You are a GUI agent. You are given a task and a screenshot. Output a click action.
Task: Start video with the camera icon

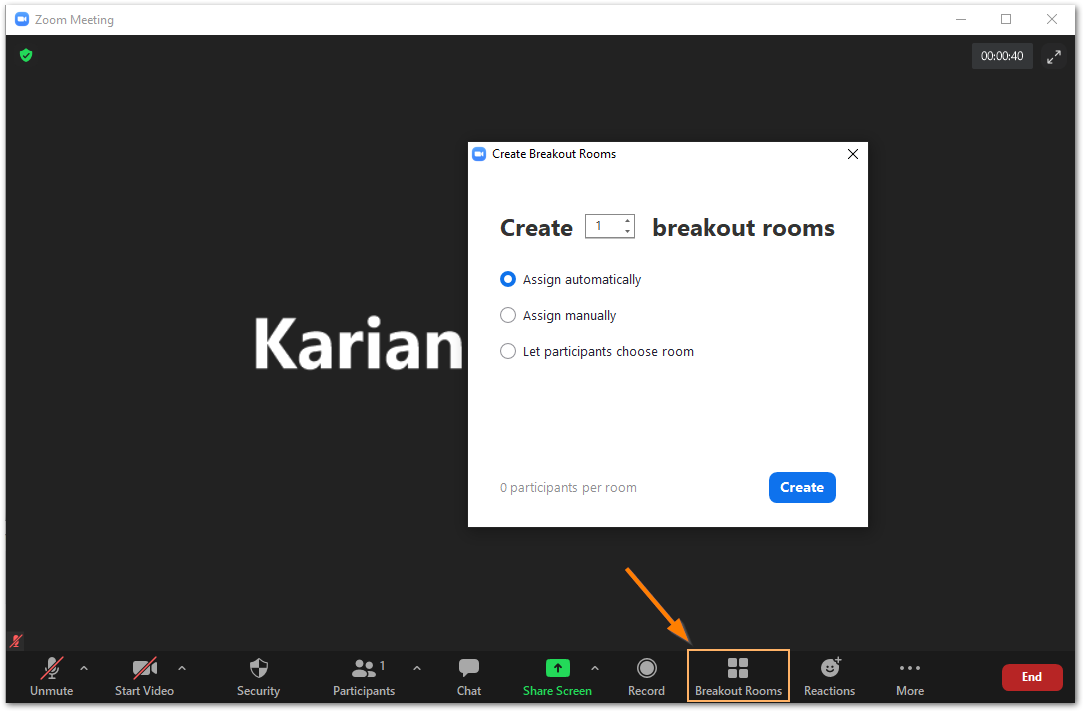pyautogui.click(x=145, y=668)
